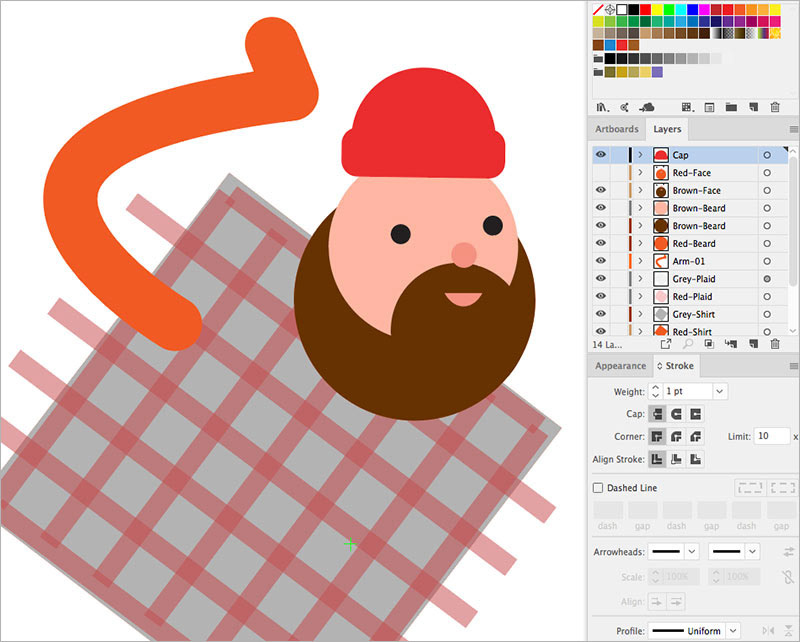
Task: Expand the Cap layer
Action: coord(640,155)
